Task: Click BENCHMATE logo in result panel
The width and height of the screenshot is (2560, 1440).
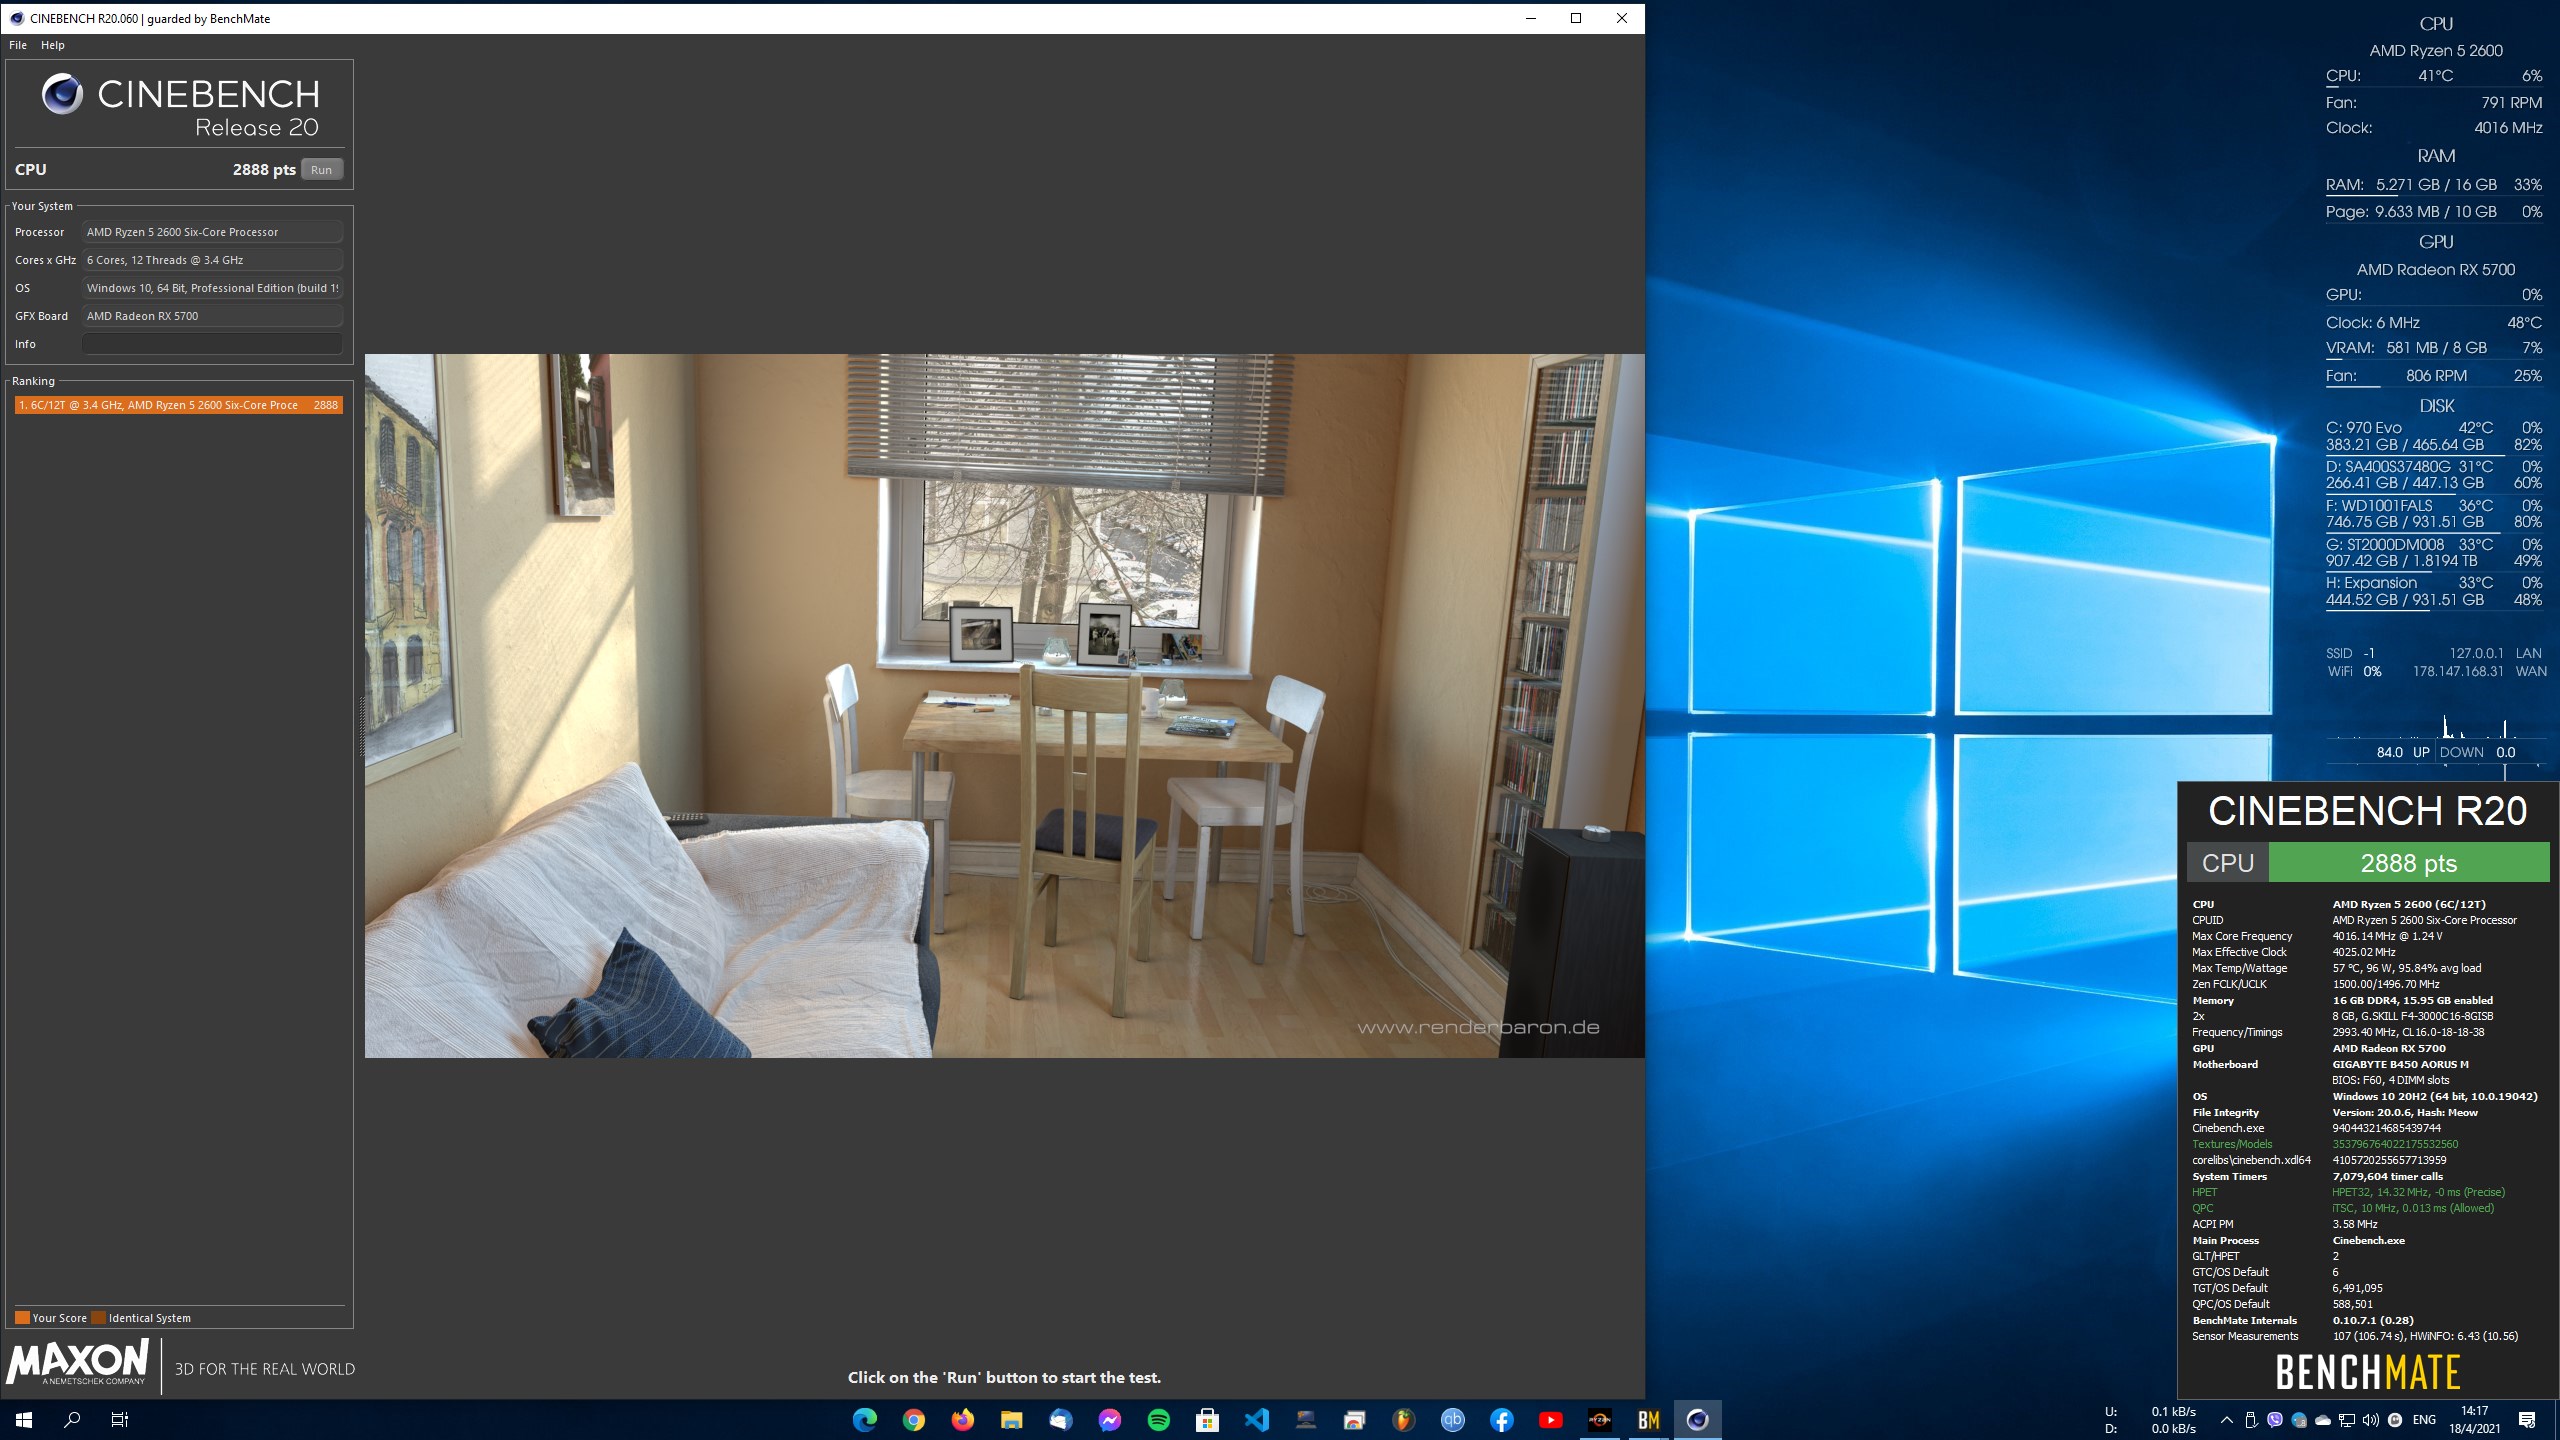Action: point(2367,1372)
